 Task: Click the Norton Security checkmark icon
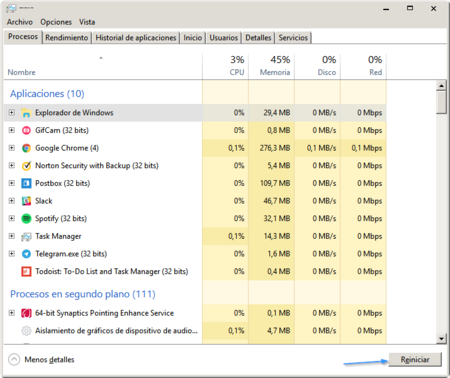coord(26,166)
